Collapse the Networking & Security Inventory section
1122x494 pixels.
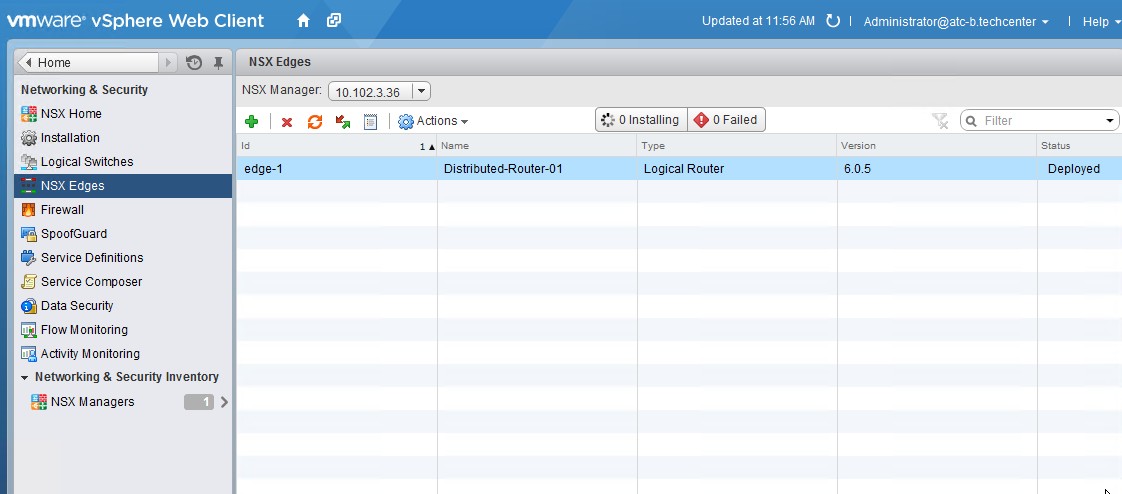click(25, 377)
